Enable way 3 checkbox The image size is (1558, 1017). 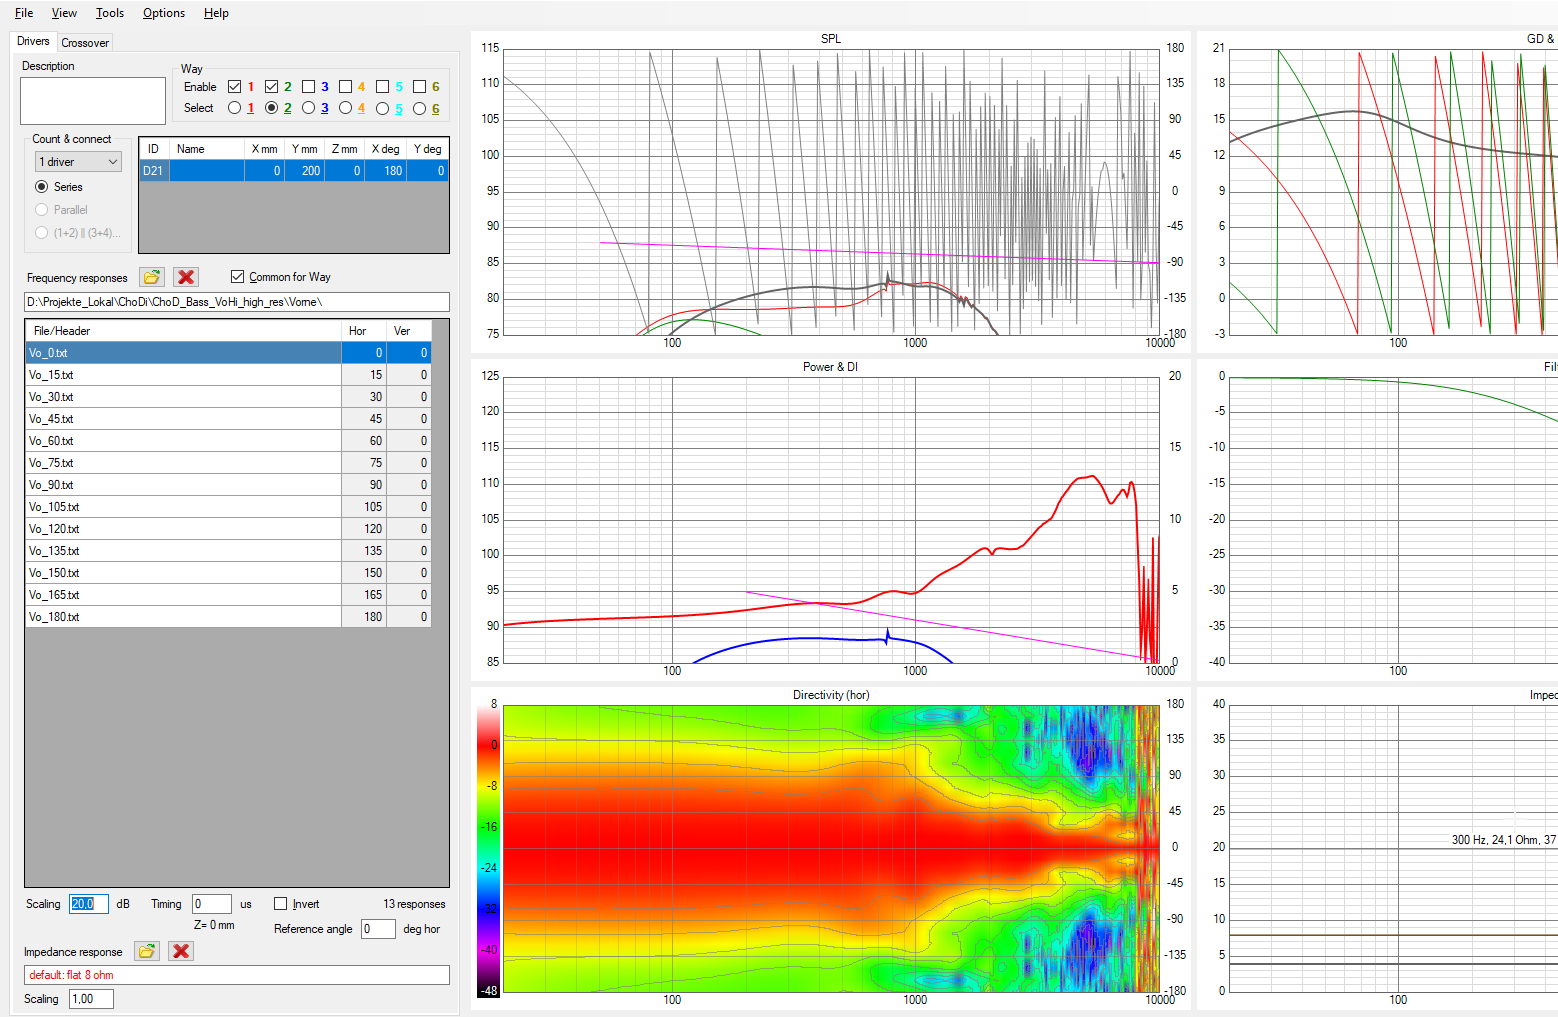coord(309,87)
